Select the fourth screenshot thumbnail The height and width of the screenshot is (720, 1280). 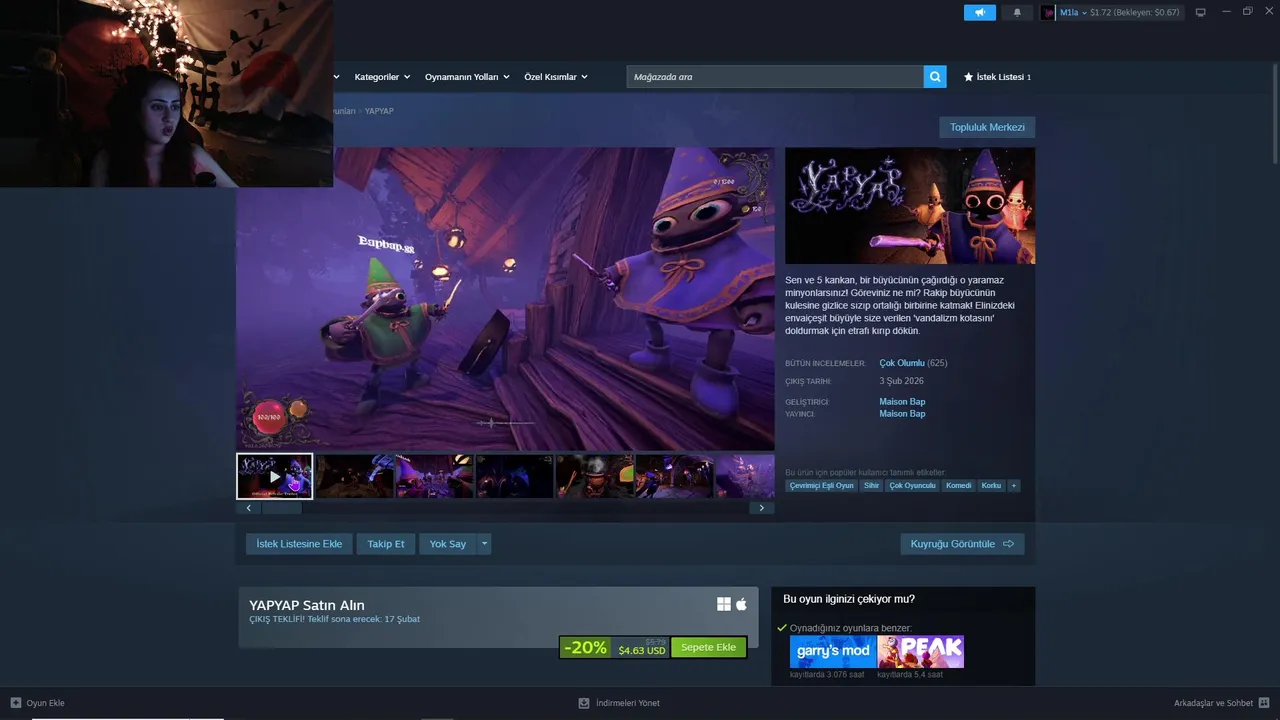pos(514,476)
